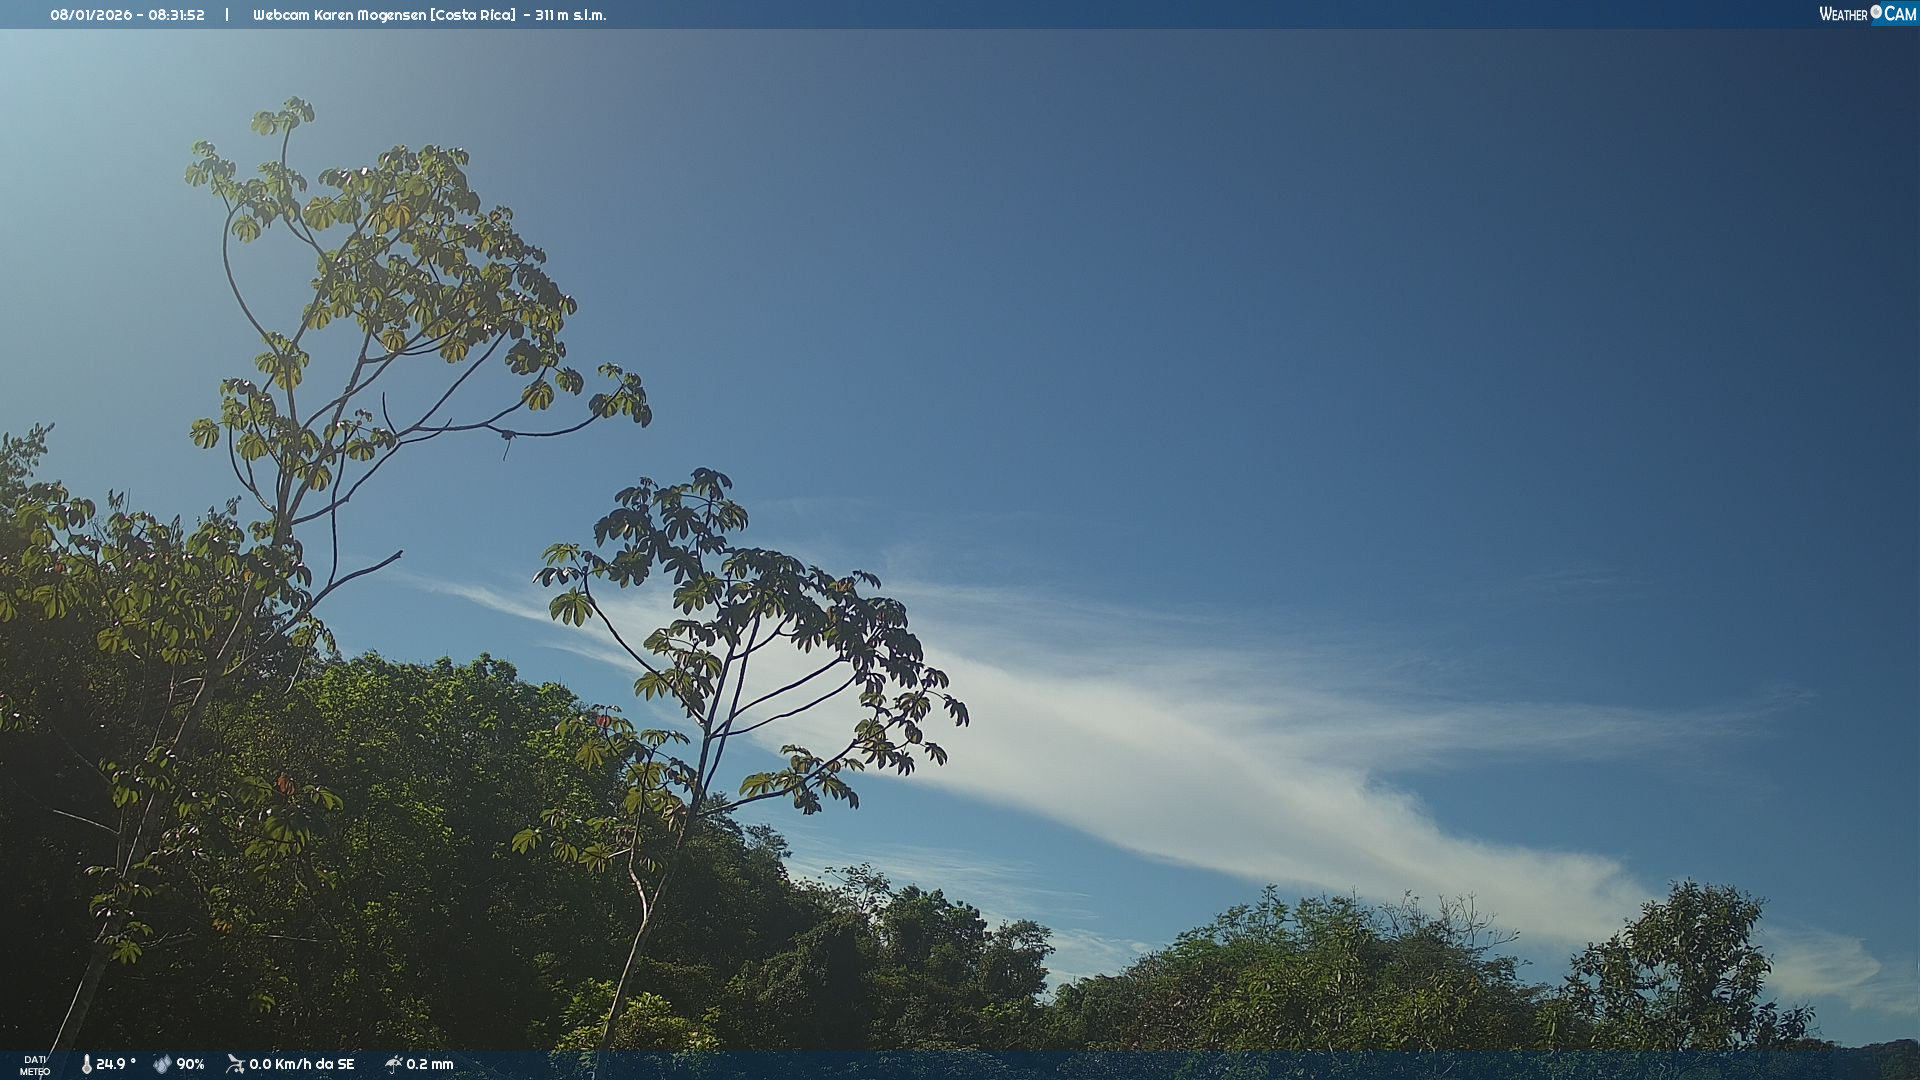Click the Webcam Karen Mogensen title
The width and height of the screenshot is (1920, 1080).
click(339, 15)
